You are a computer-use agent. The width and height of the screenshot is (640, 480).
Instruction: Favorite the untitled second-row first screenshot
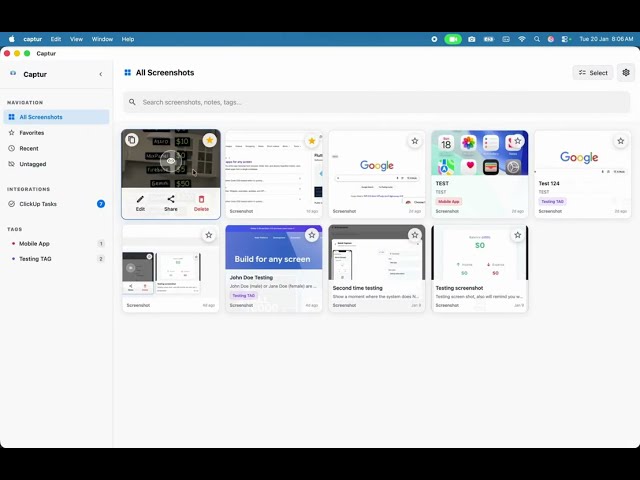pyautogui.click(x=209, y=235)
